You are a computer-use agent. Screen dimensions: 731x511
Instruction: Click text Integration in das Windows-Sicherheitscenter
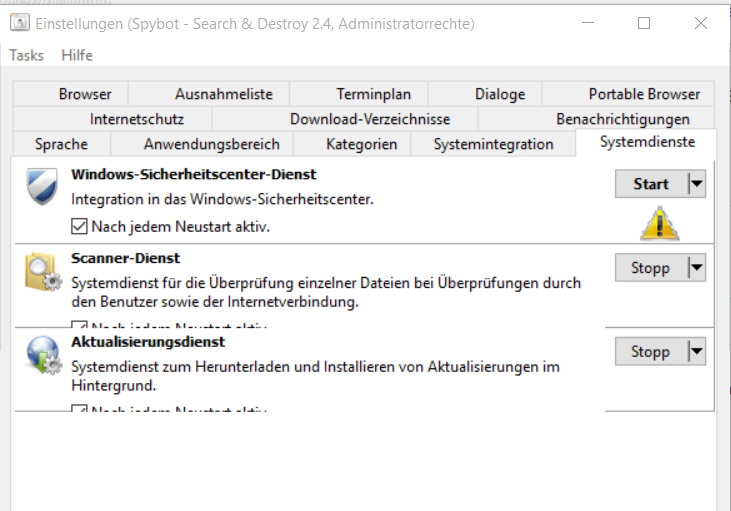[222, 200]
